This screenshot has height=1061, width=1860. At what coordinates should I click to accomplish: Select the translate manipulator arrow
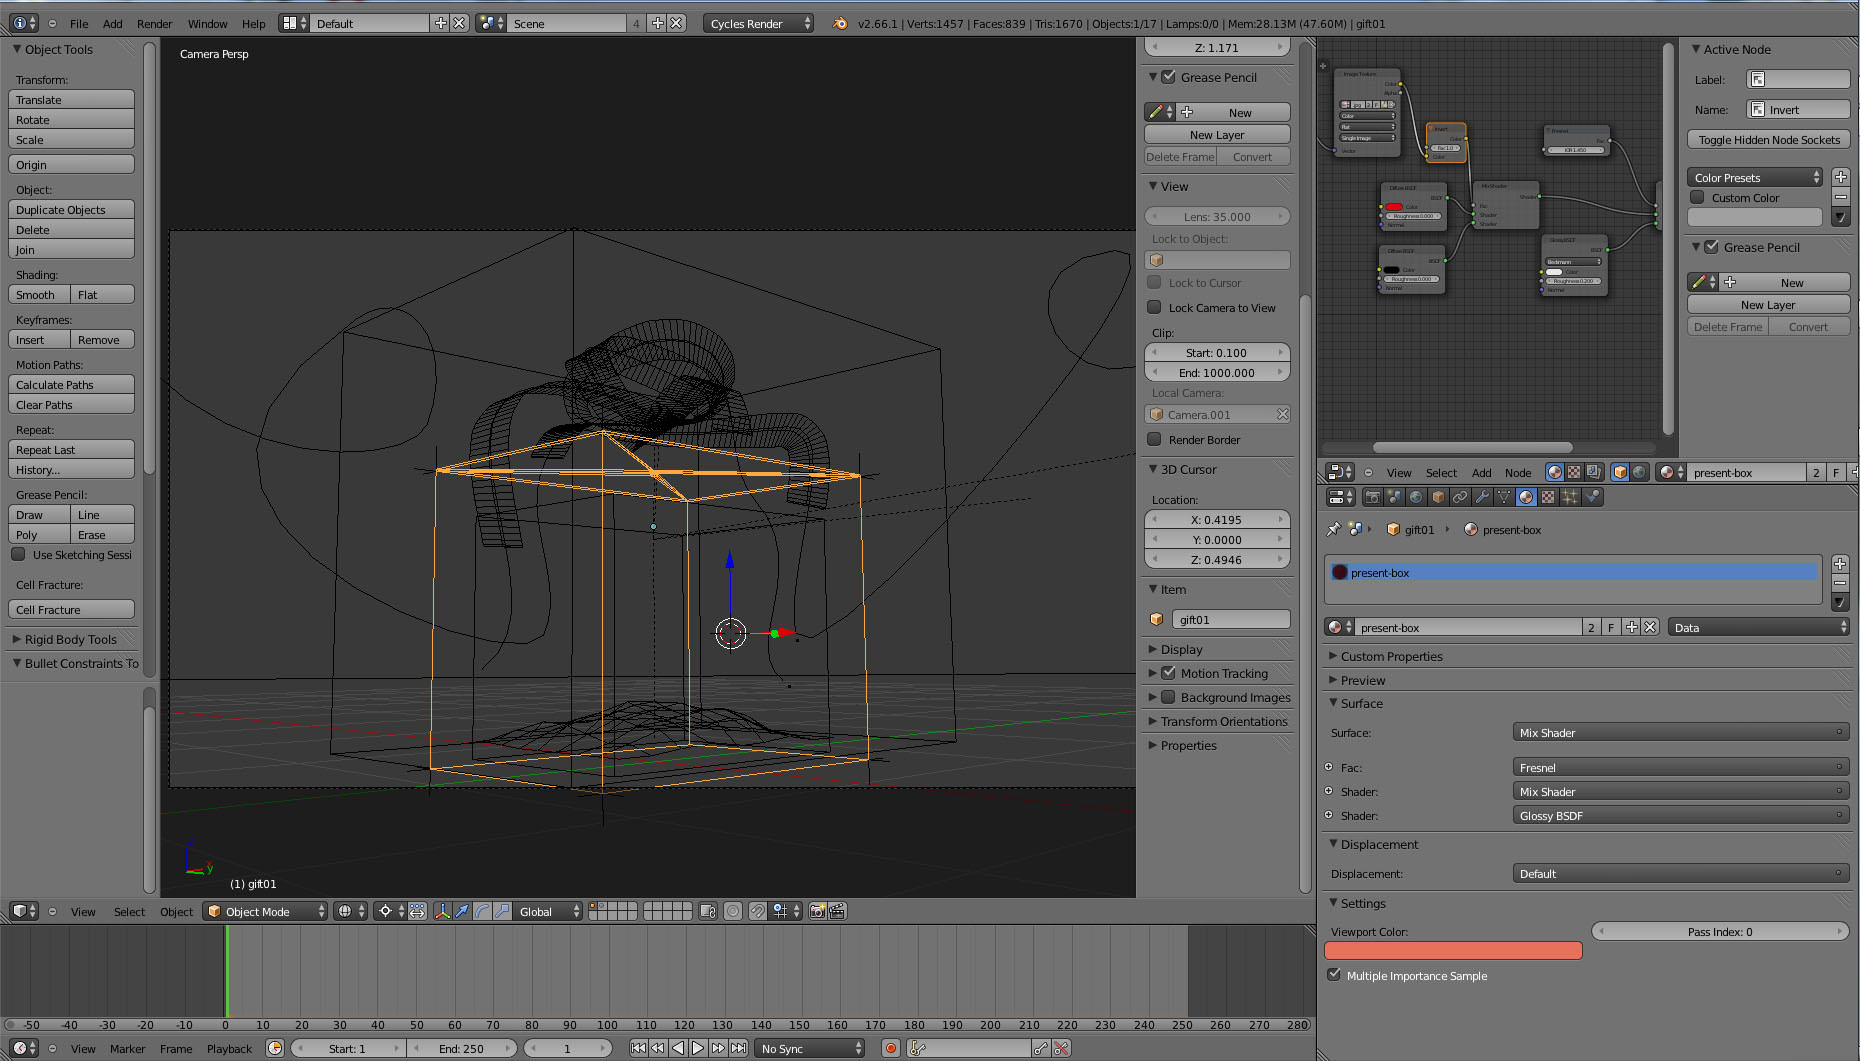462,911
